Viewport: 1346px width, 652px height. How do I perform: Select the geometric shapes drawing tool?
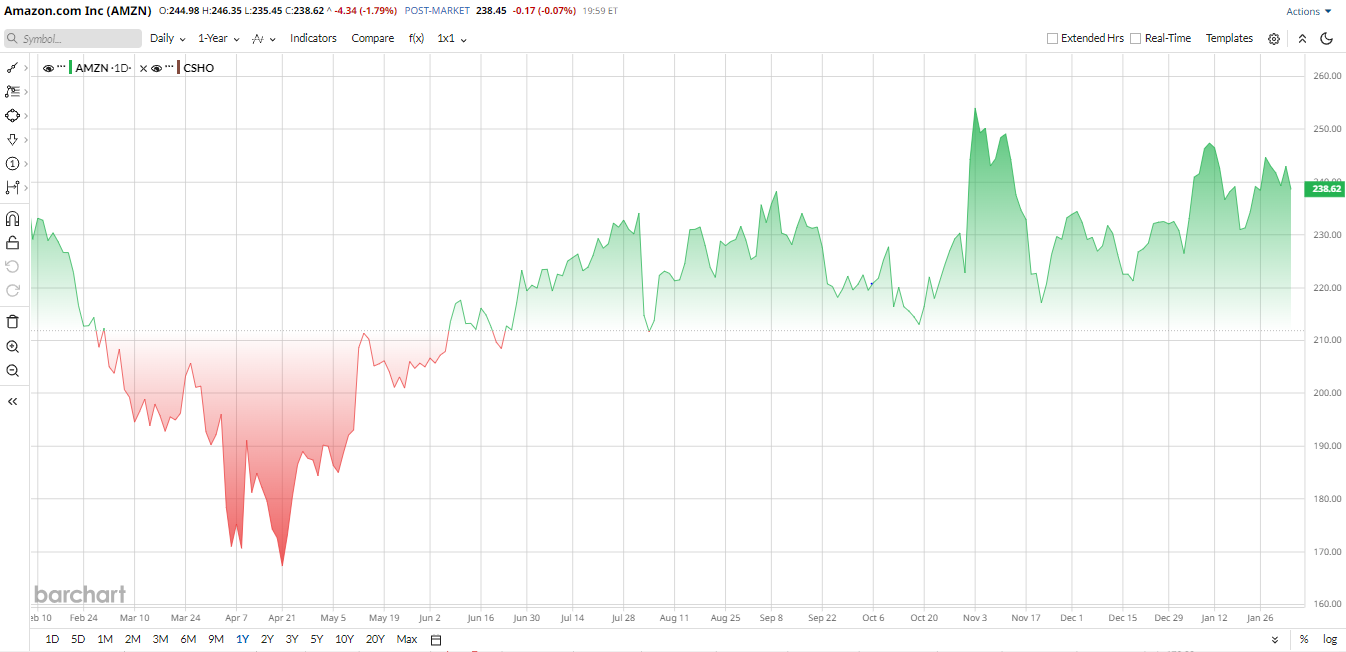[12, 116]
